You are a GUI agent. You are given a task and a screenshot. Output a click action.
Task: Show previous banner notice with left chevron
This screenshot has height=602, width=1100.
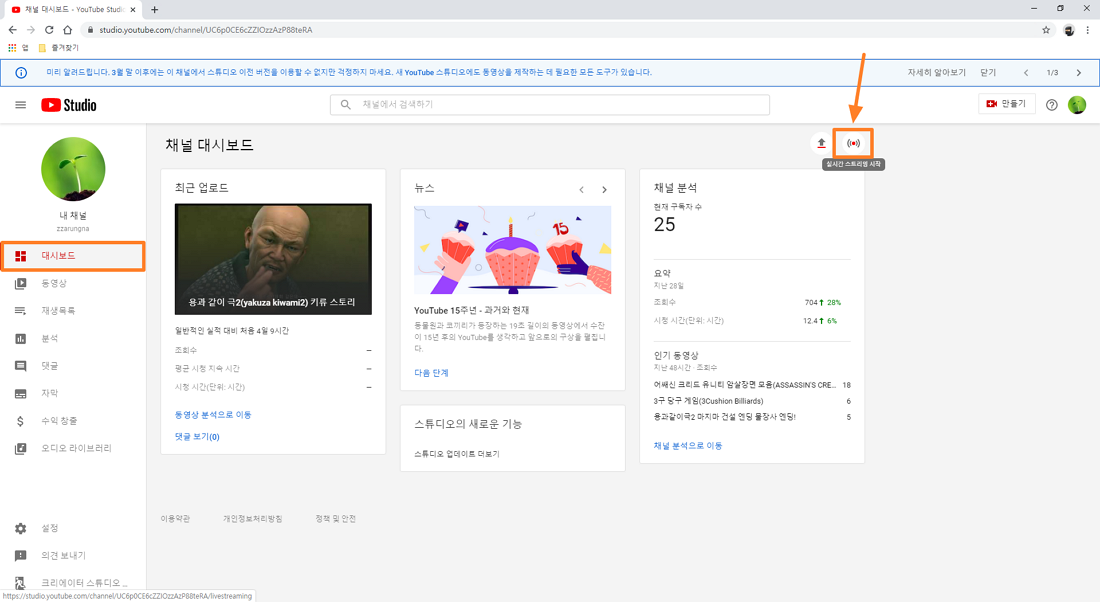tap(1026, 72)
